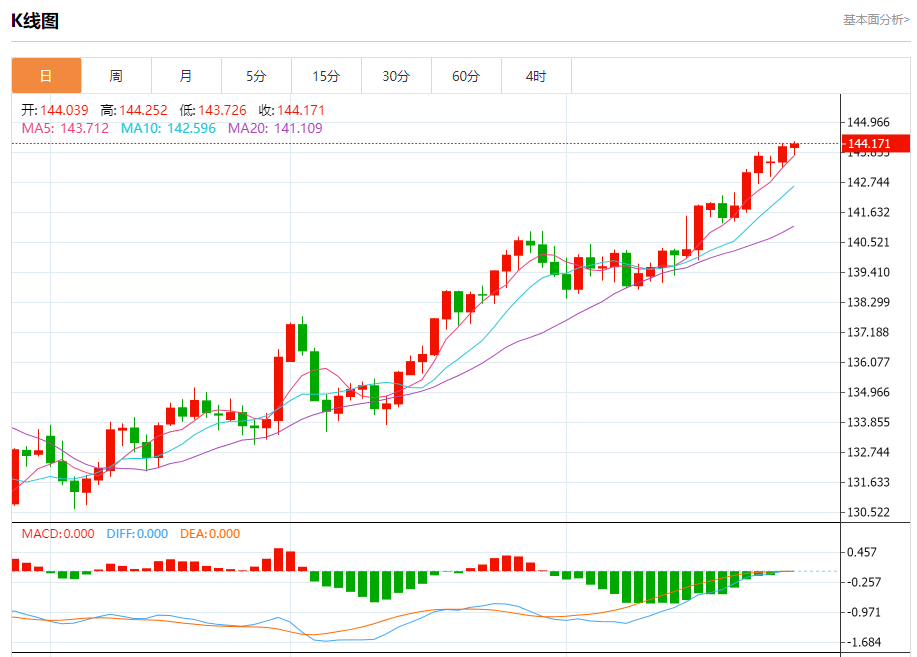Click the DEA value label
This screenshot has width=917, height=657.
tap(210, 534)
